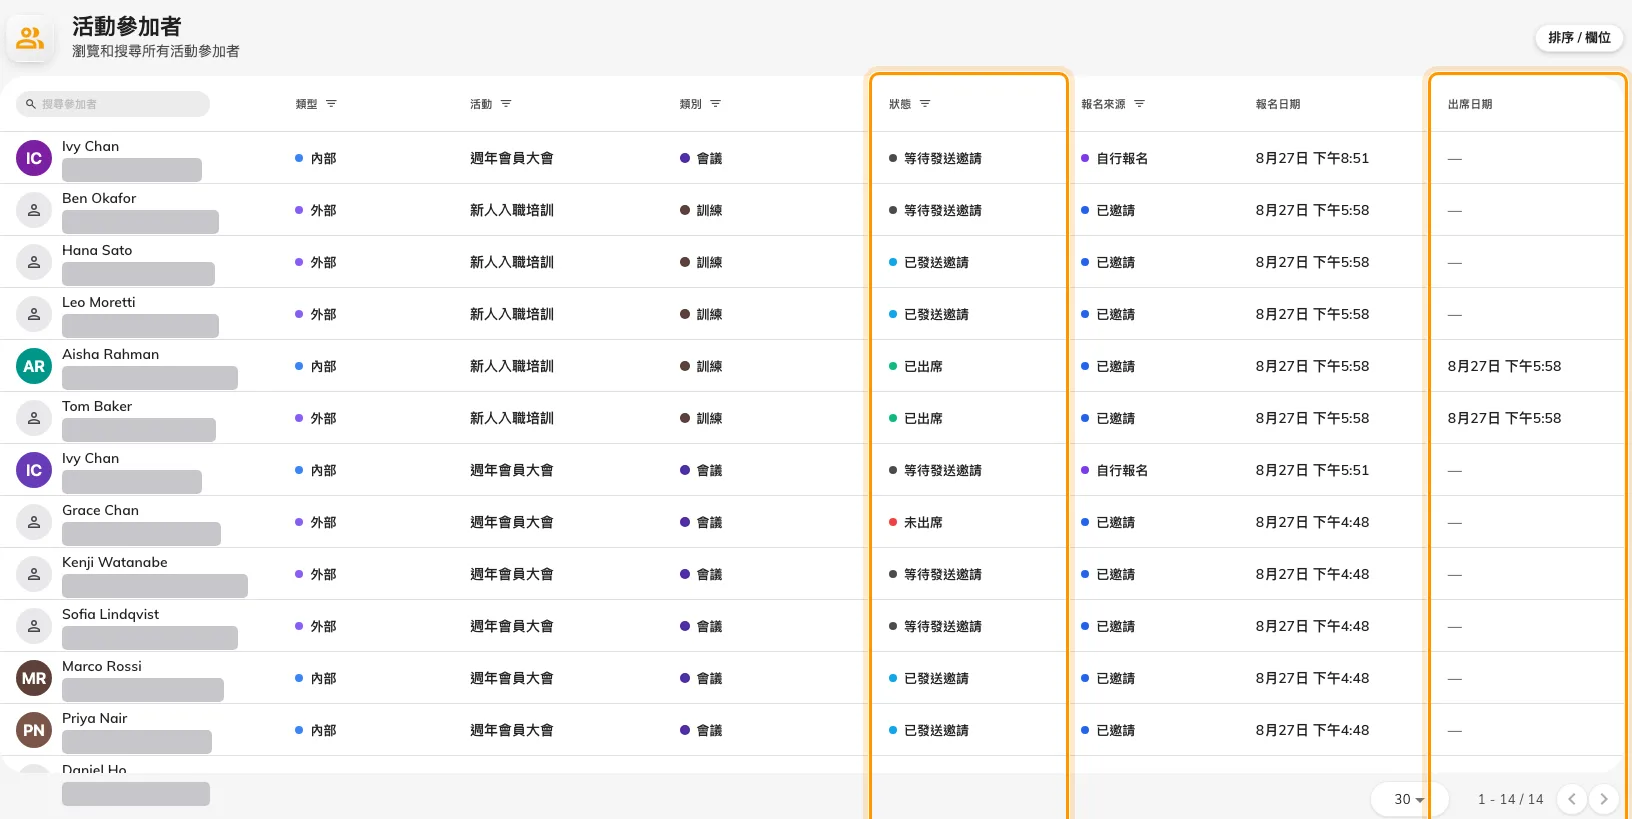Click Ivy Chan avatar in the 下午5:51 row
This screenshot has width=1632, height=819.
pyautogui.click(x=34, y=470)
